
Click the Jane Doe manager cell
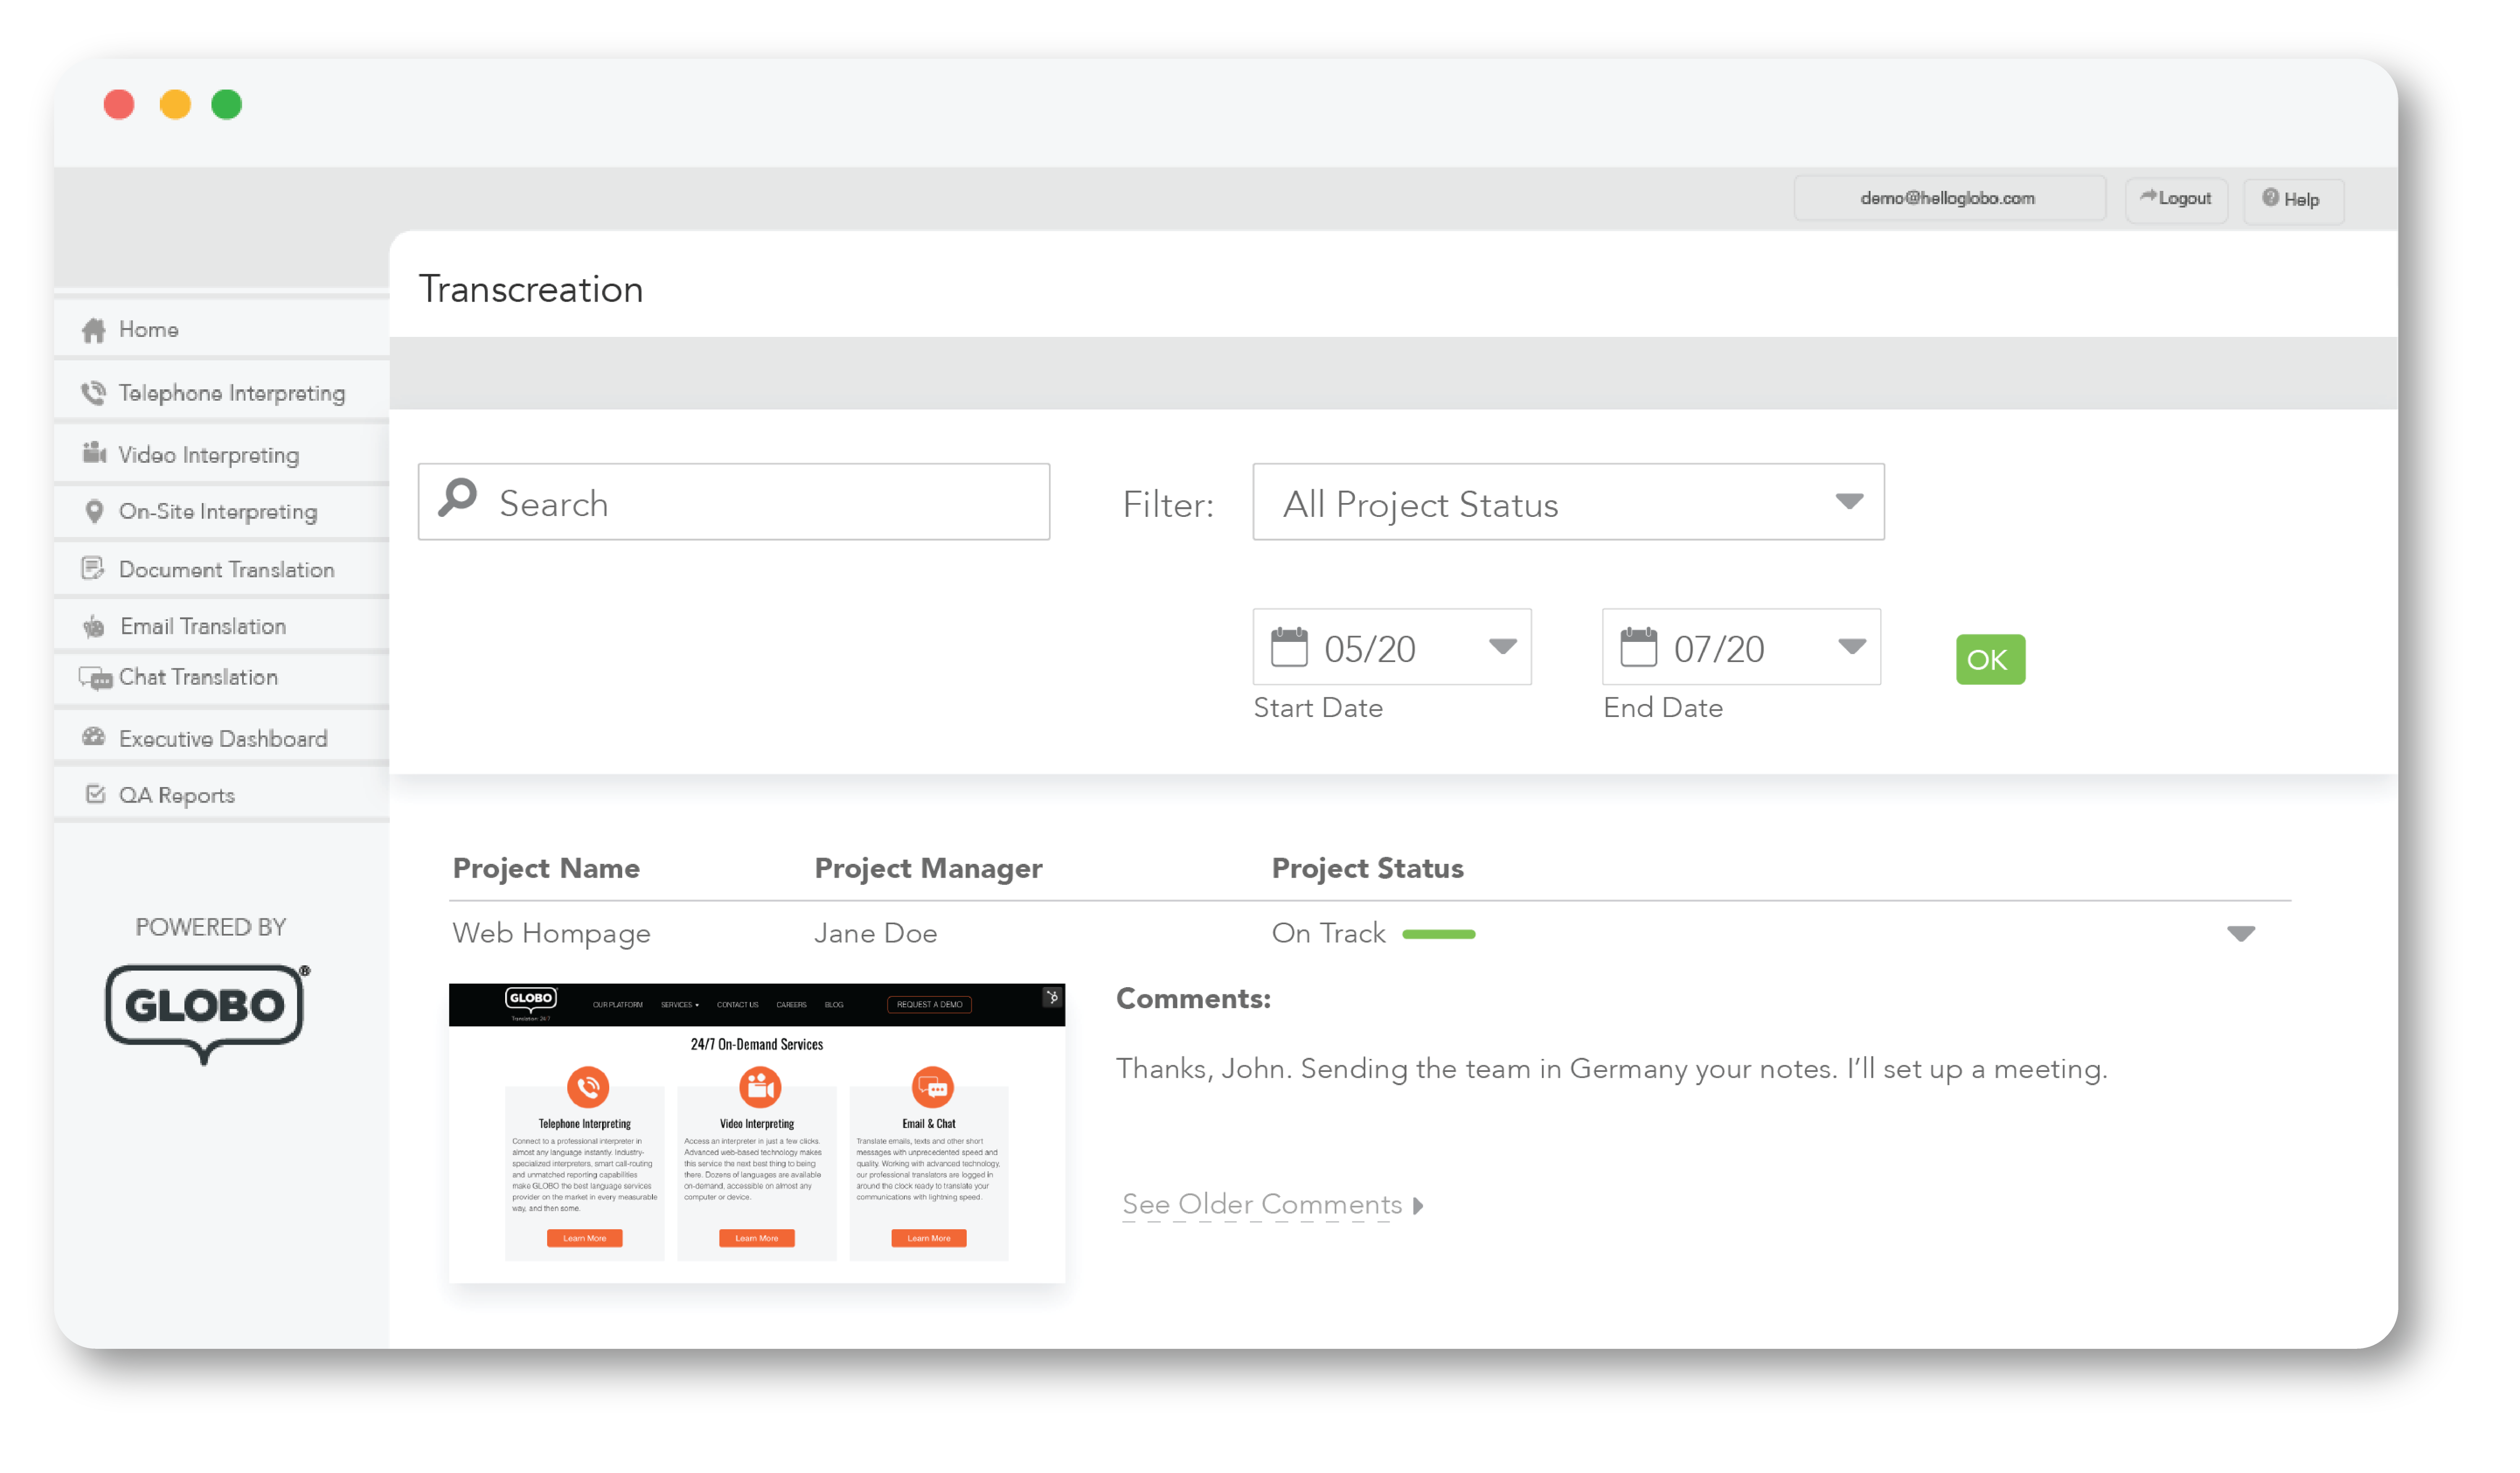(x=876, y=934)
